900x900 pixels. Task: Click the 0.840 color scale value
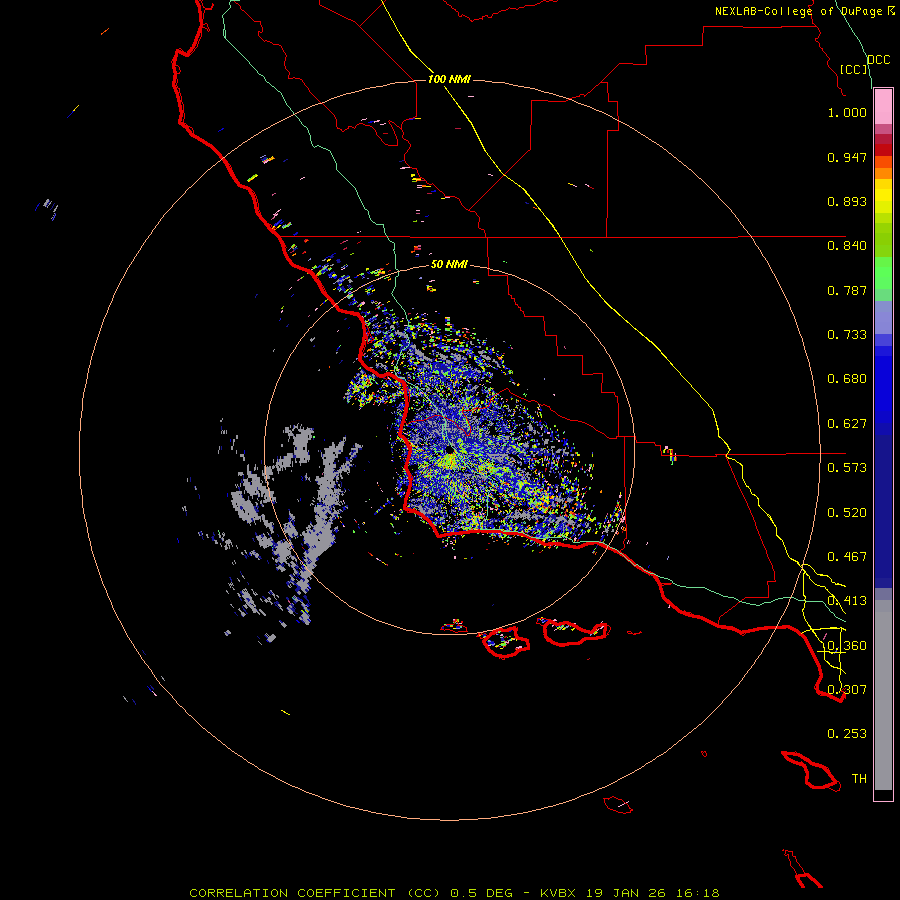point(847,246)
